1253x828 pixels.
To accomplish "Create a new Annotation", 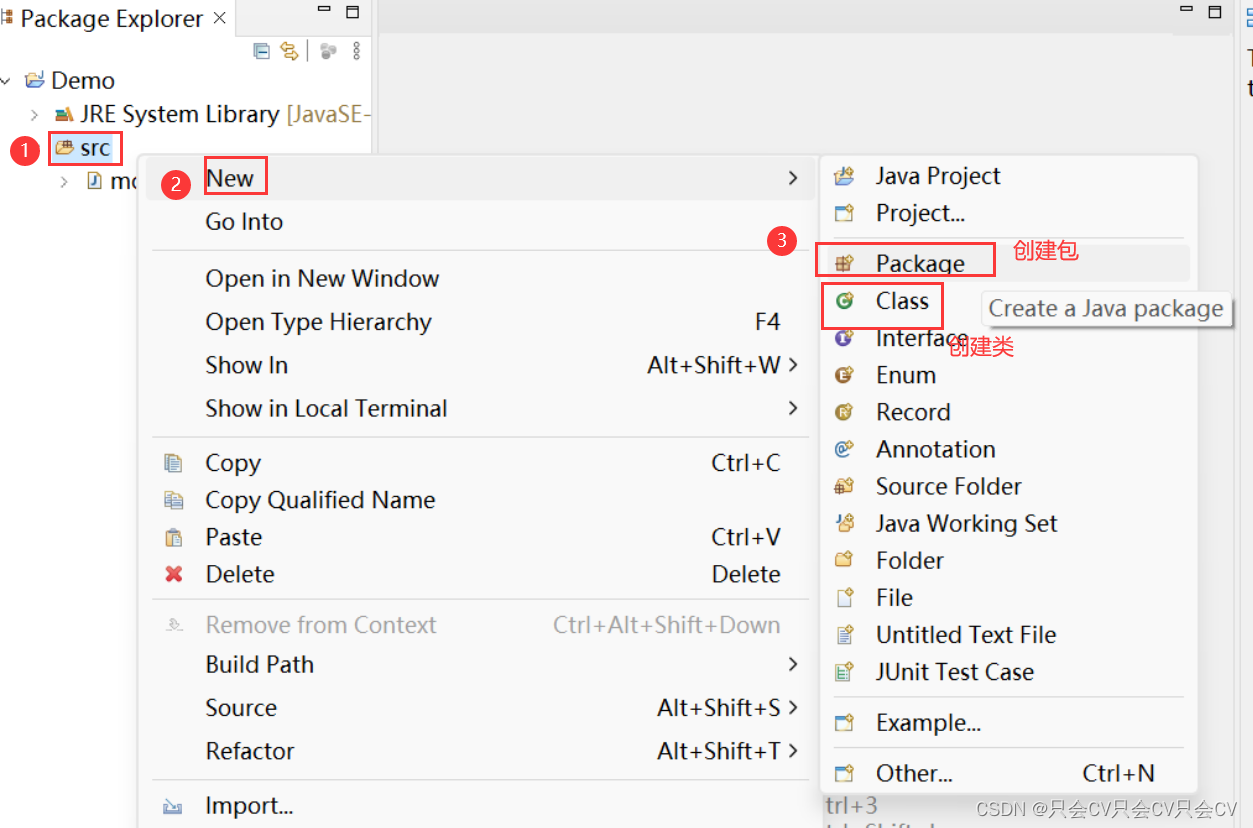I will [x=935, y=448].
